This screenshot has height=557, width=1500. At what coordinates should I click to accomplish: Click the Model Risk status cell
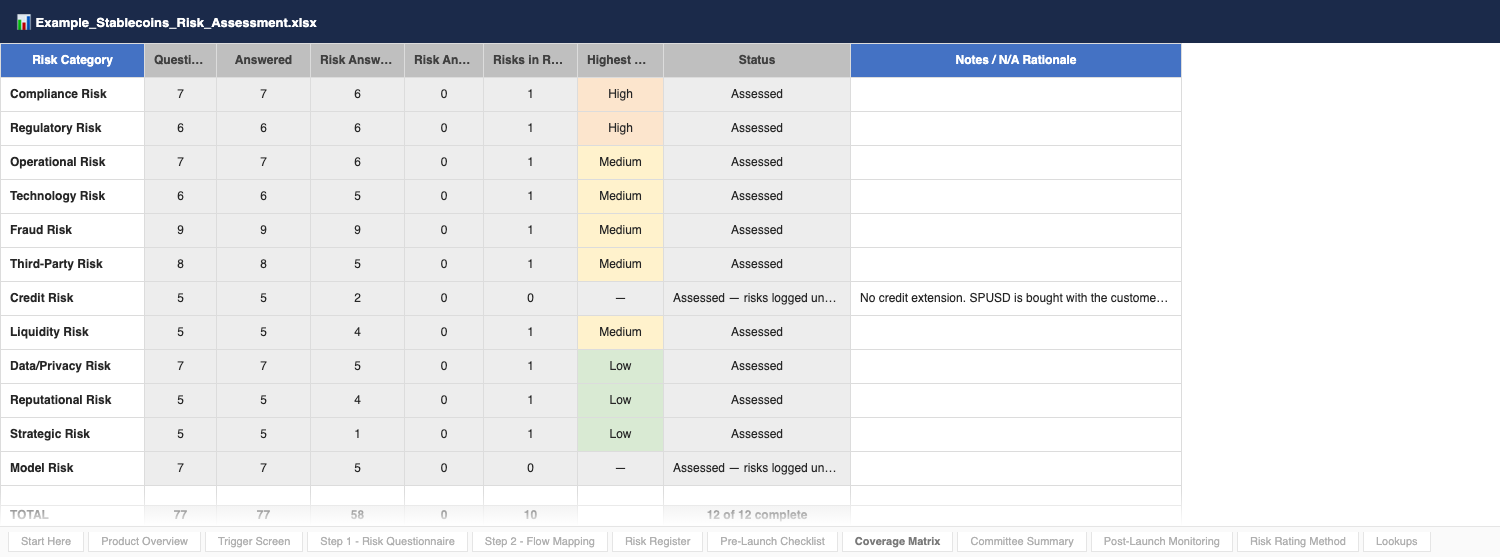click(757, 468)
